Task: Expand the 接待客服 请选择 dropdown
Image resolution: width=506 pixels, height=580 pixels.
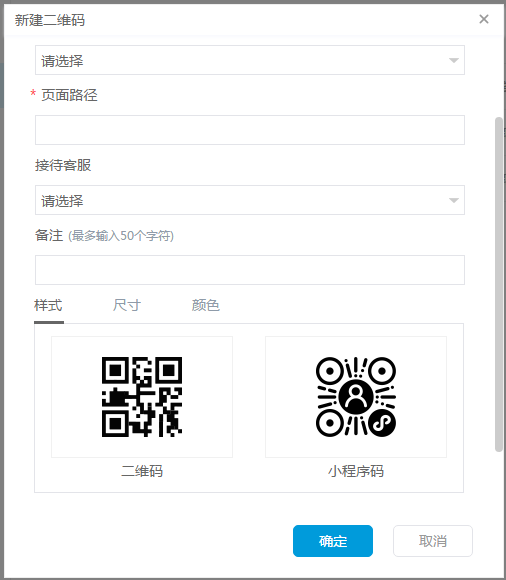Action: pos(250,200)
